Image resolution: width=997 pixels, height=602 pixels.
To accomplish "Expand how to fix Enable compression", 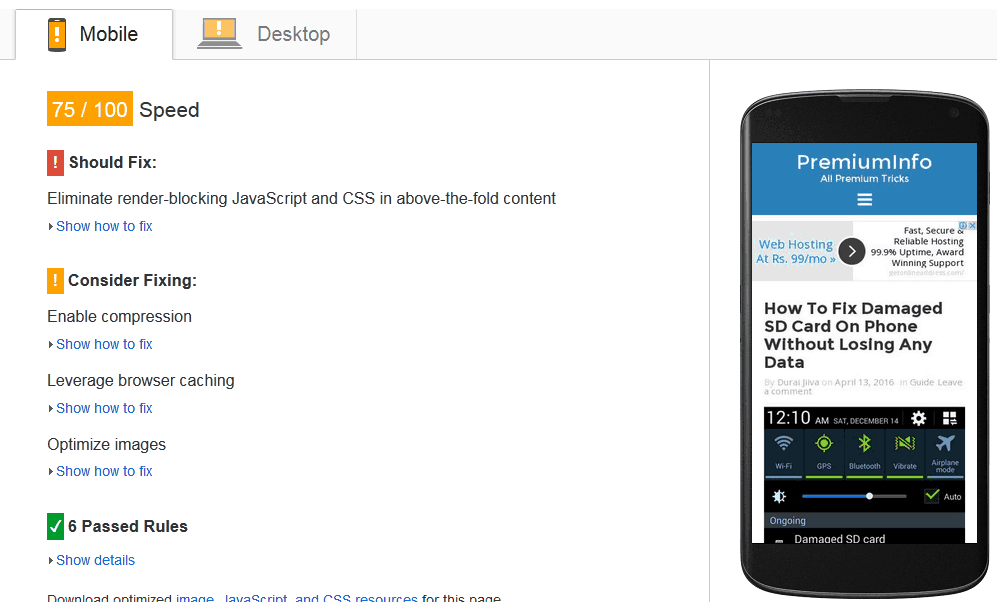I will tap(104, 344).
